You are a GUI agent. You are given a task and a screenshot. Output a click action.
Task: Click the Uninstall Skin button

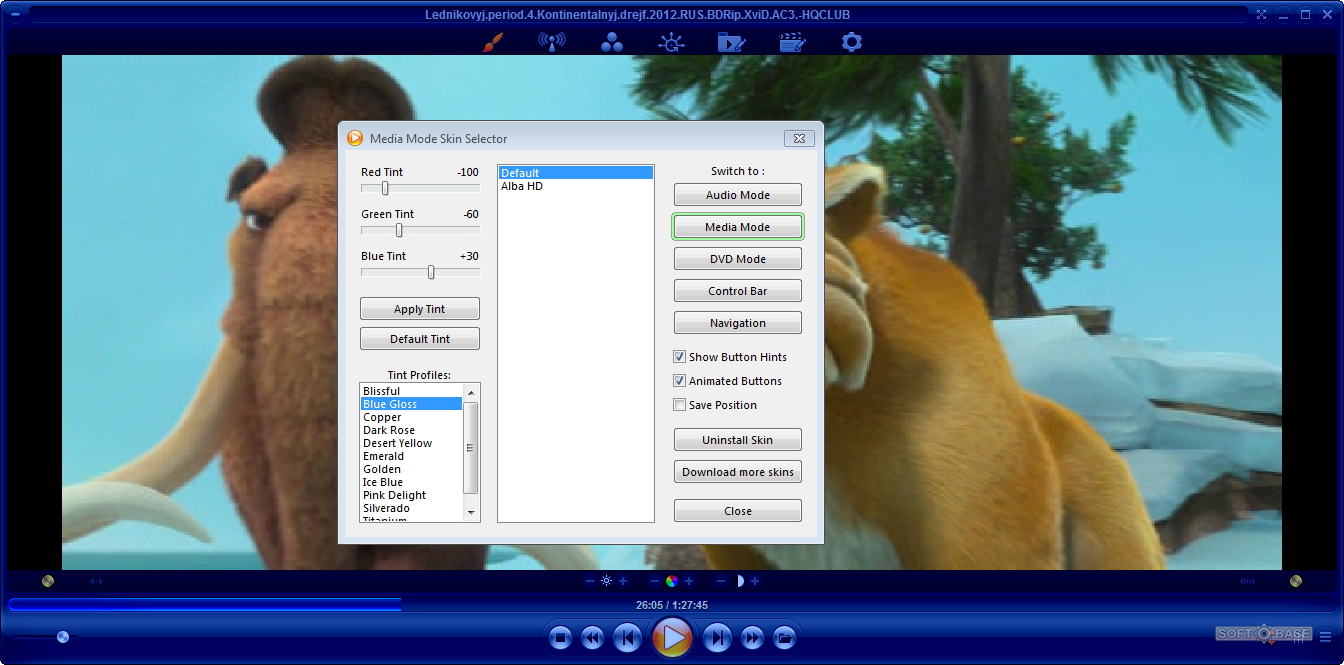click(x=738, y=440)
